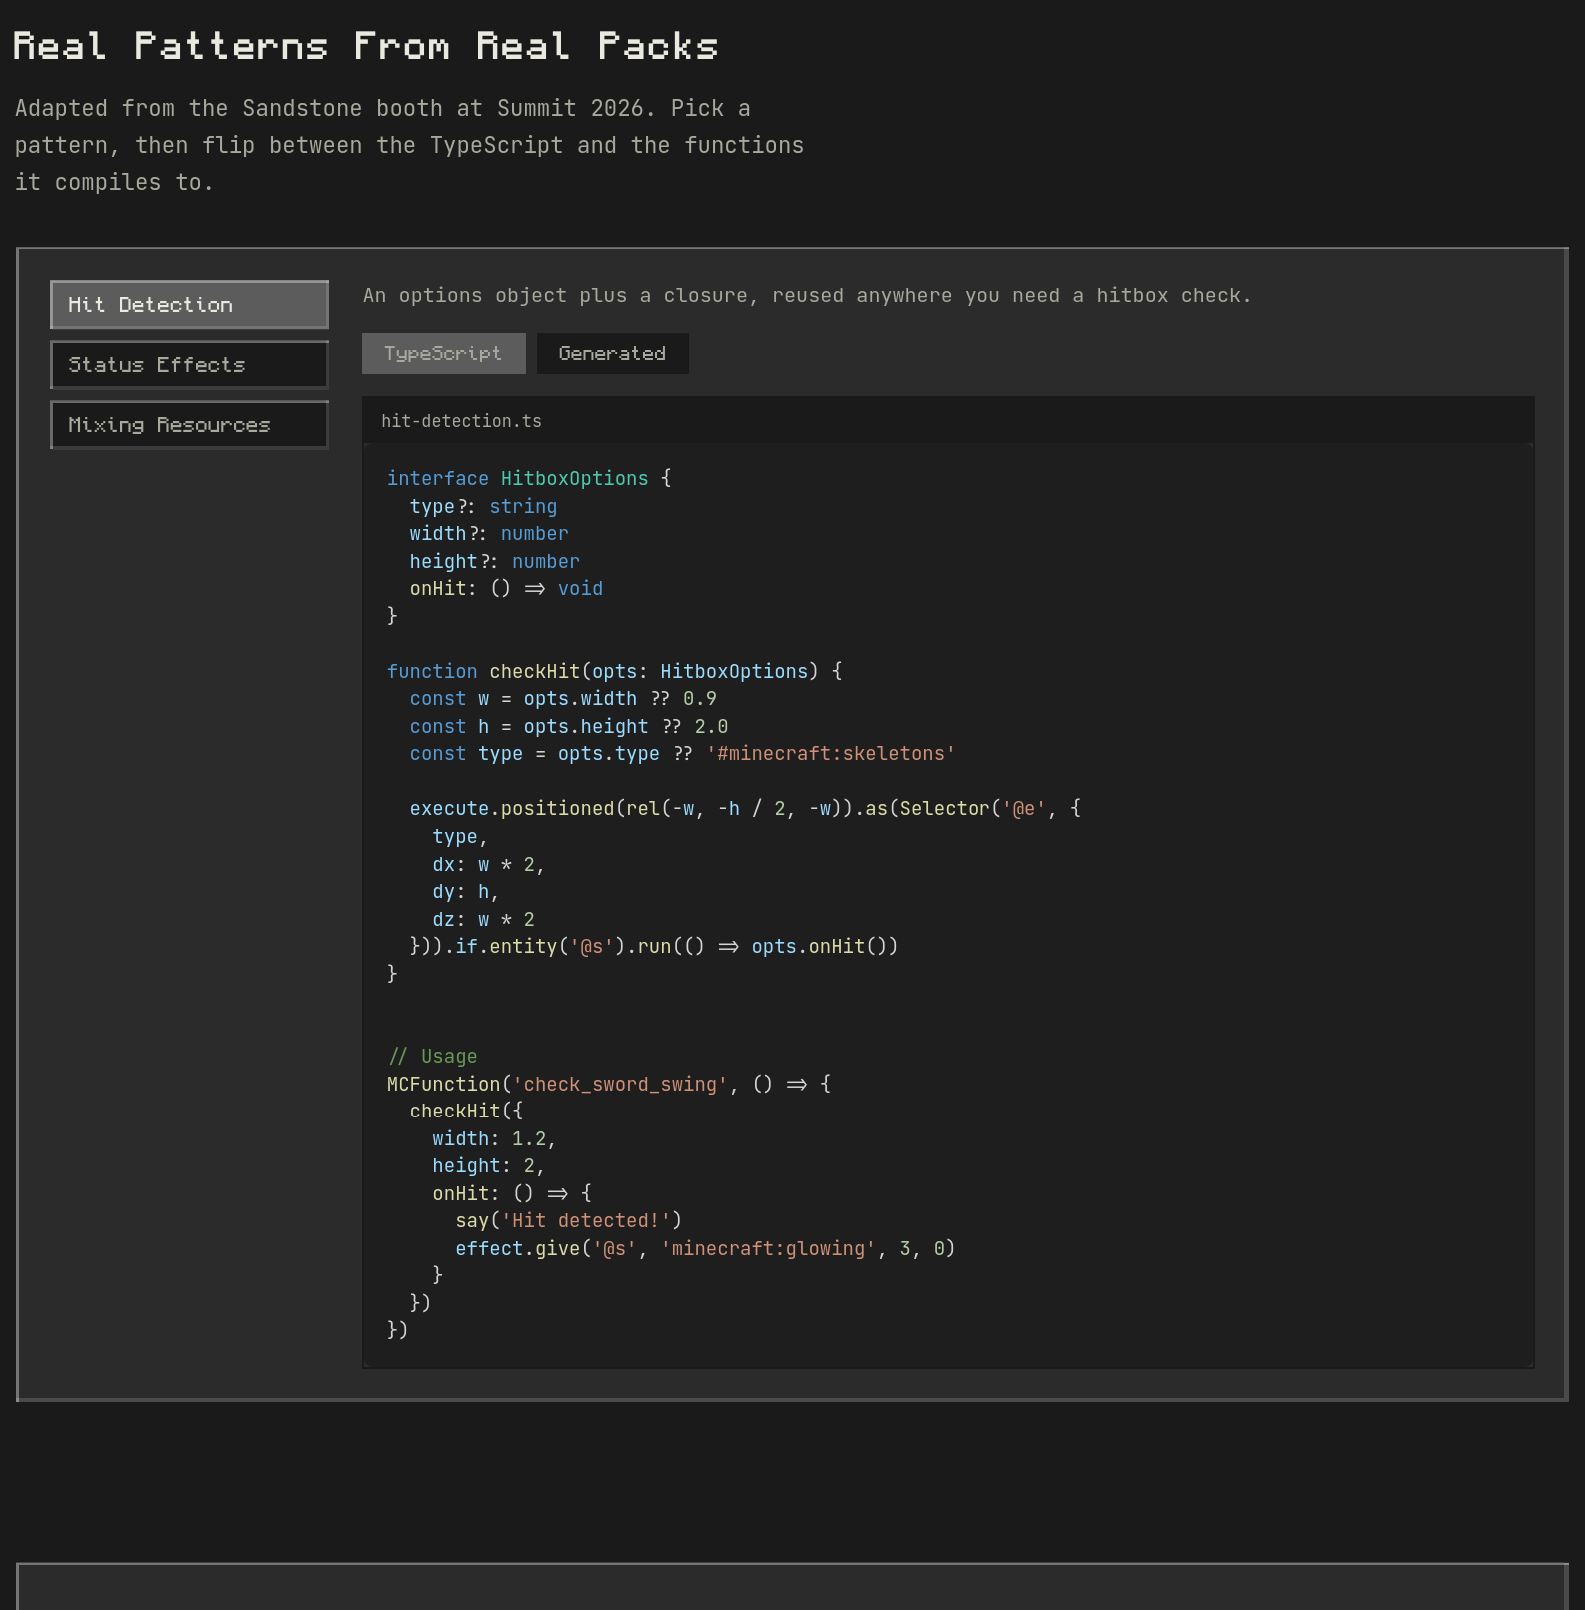Choose the Mixing Resources pattern

tap(189, 425)
